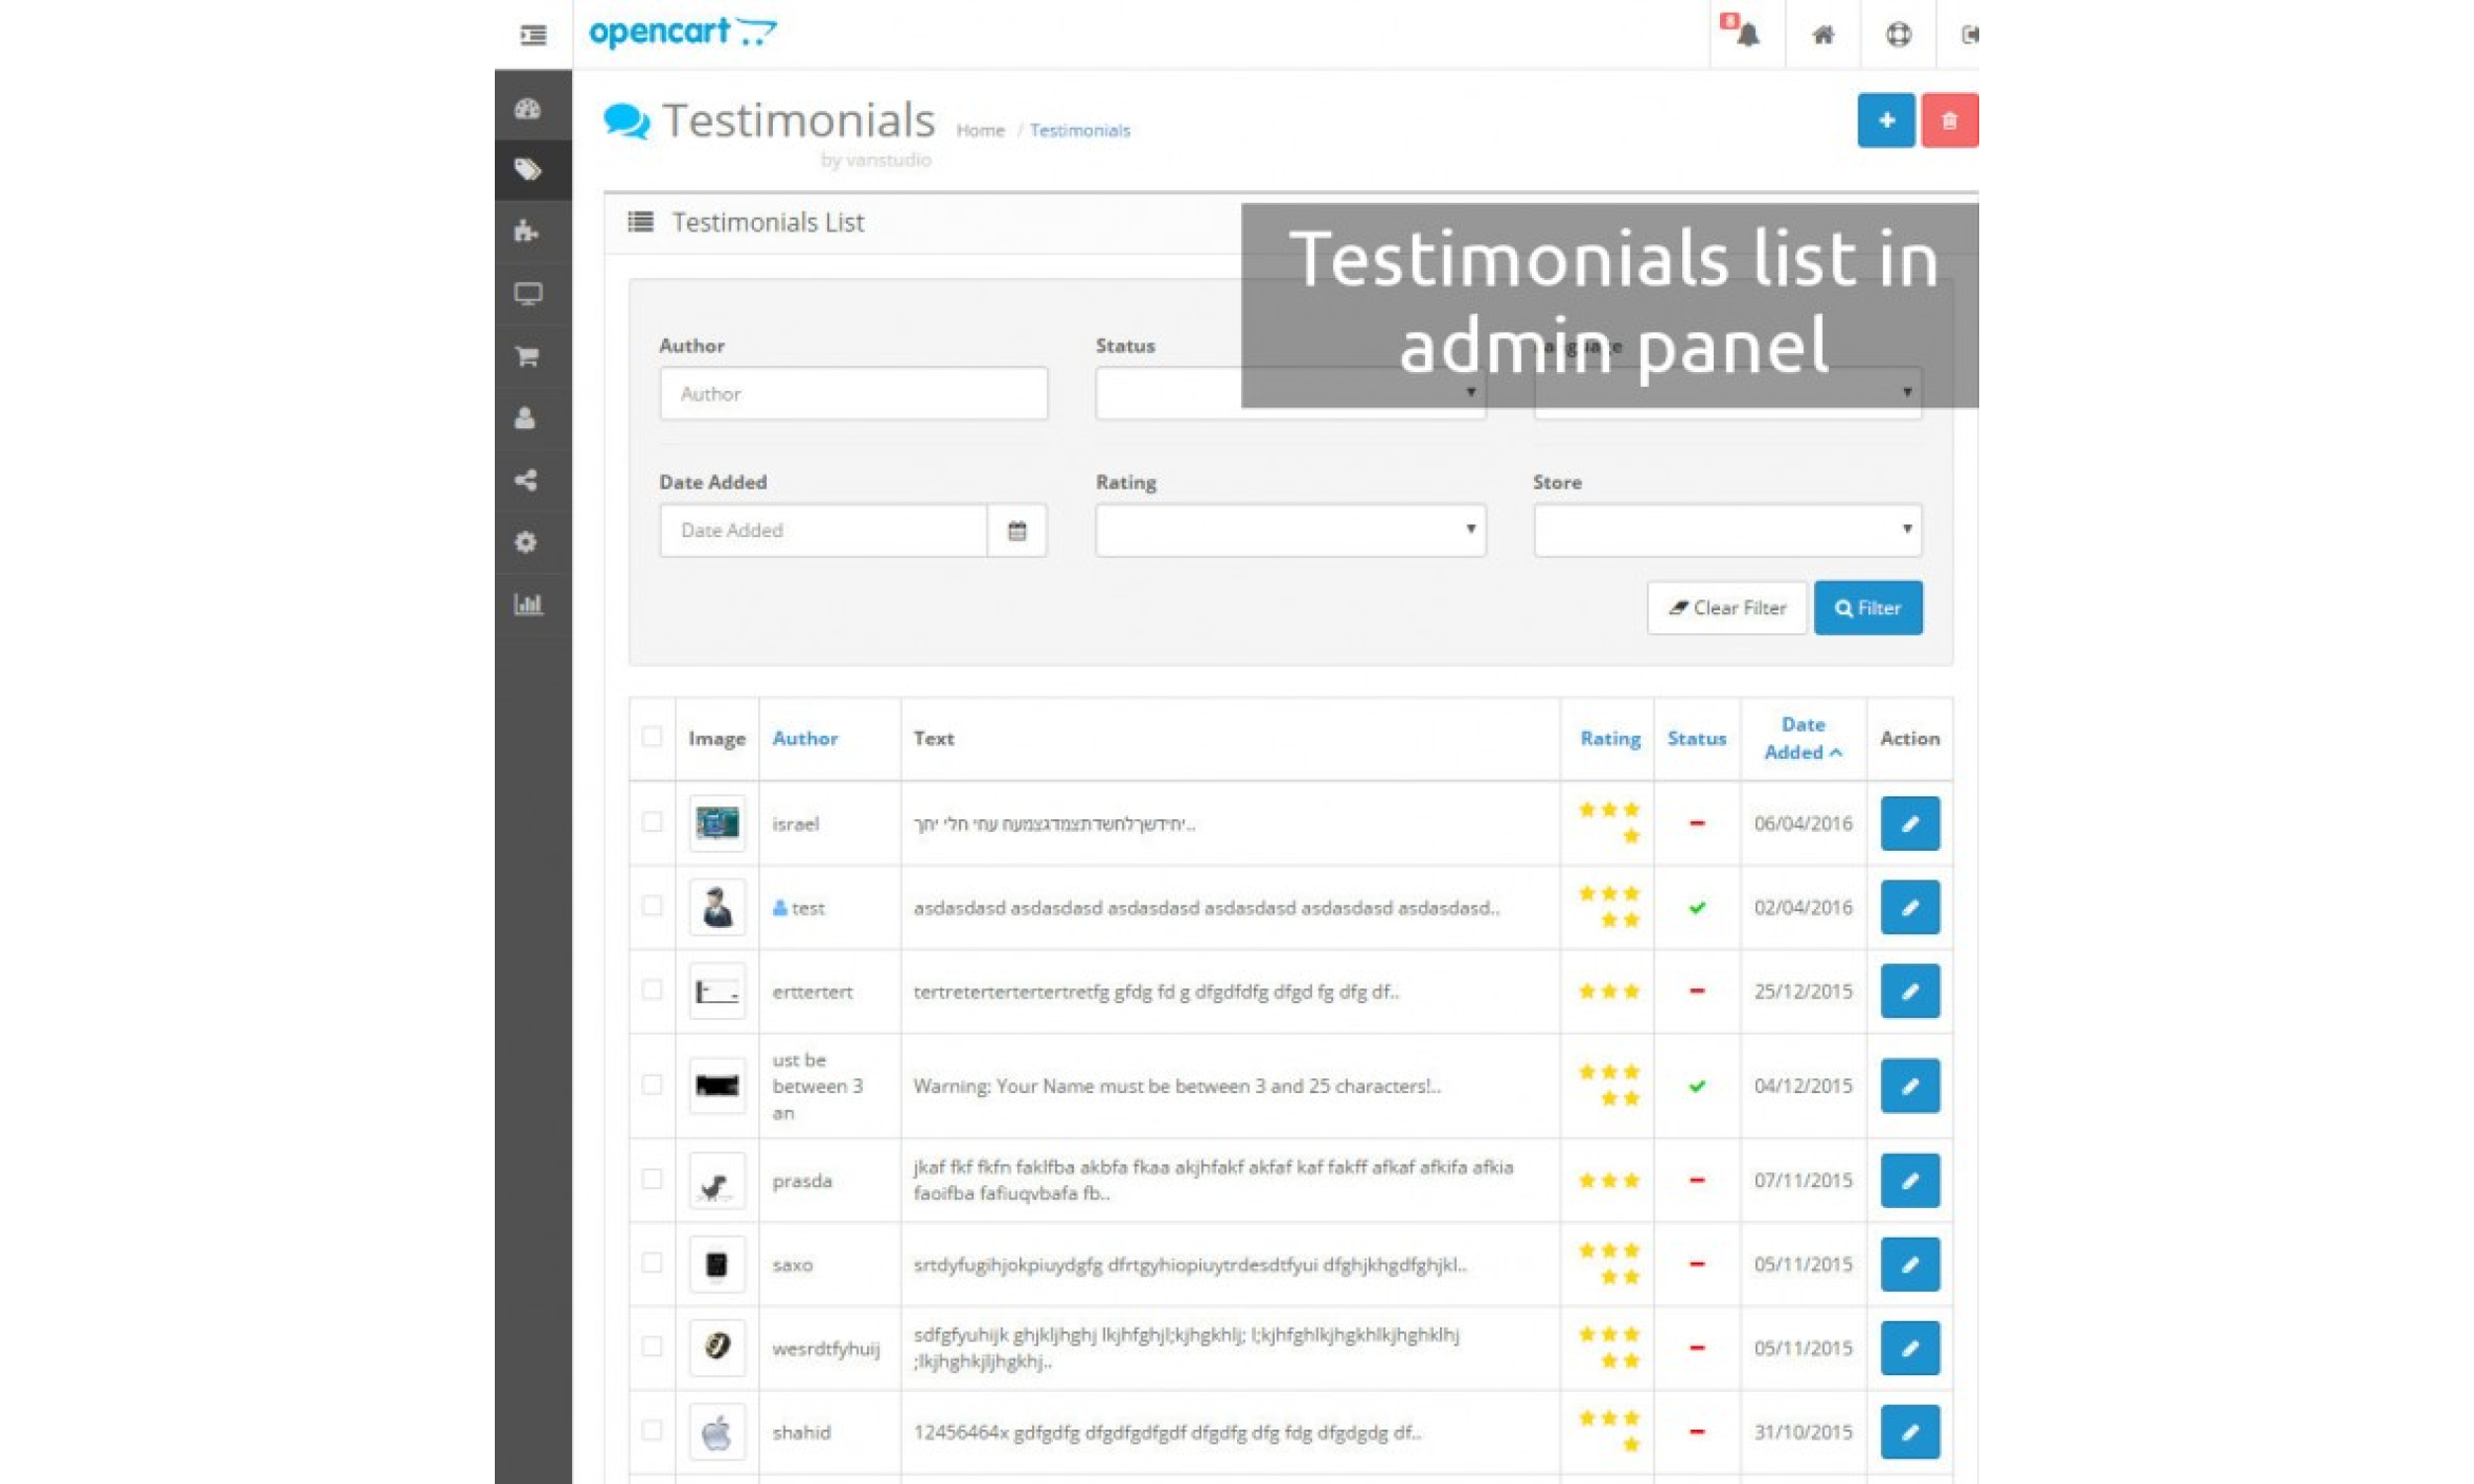Click the Home breadcrumb link
This screenshot has height=1484, width=2474.
click(979, 131)
